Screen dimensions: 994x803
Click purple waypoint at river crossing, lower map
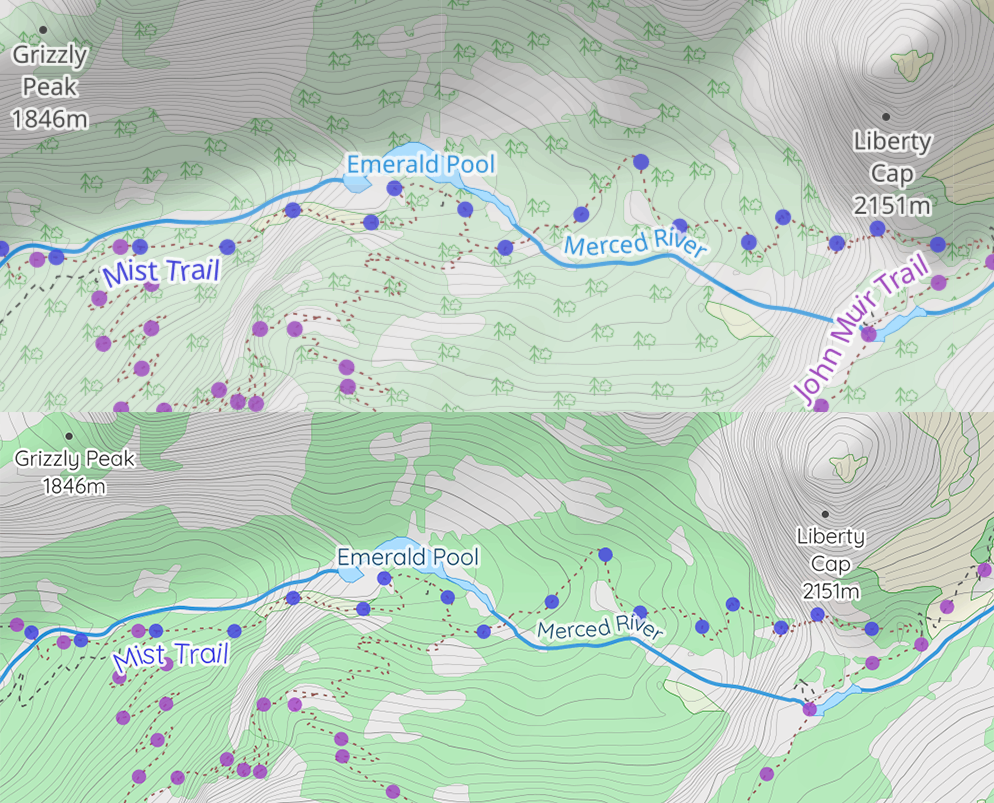coord(809,709)
